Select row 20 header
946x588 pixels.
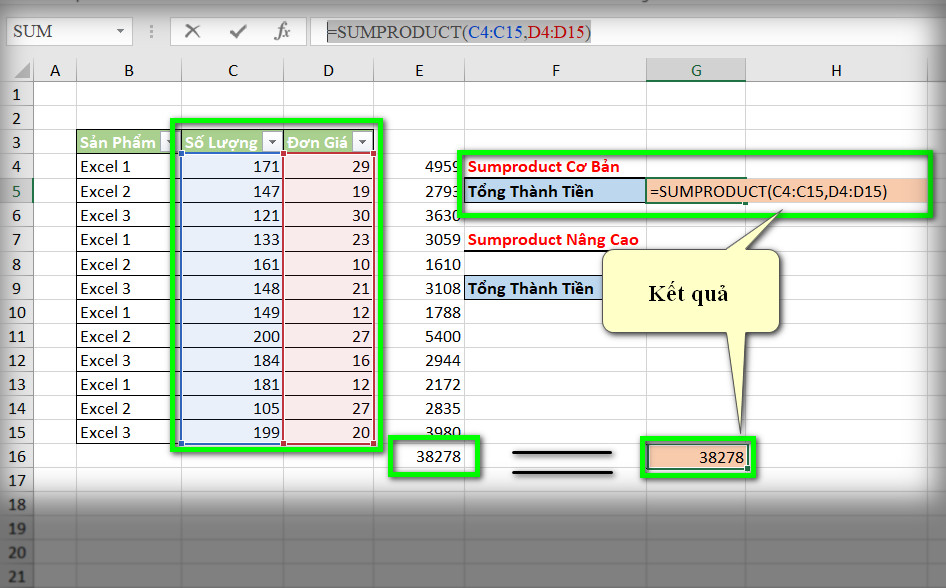(16, 552)
